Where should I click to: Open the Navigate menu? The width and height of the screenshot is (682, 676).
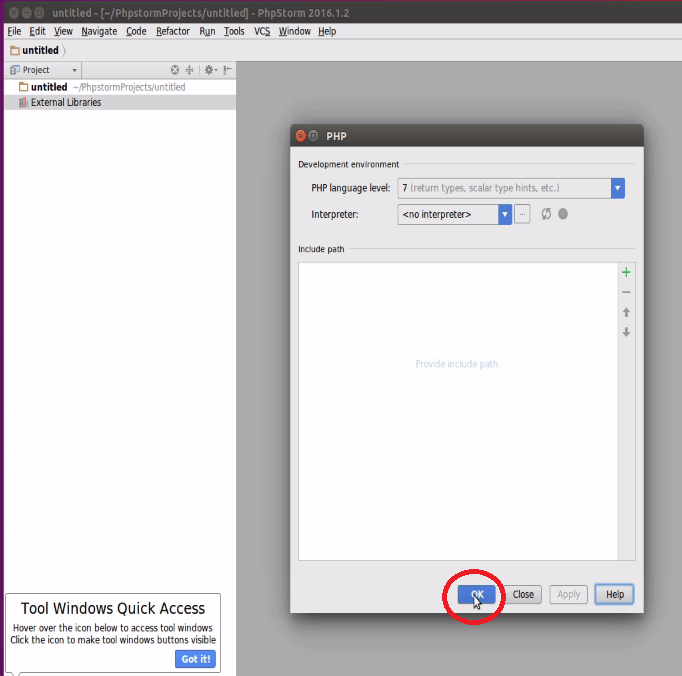point(99,31)
